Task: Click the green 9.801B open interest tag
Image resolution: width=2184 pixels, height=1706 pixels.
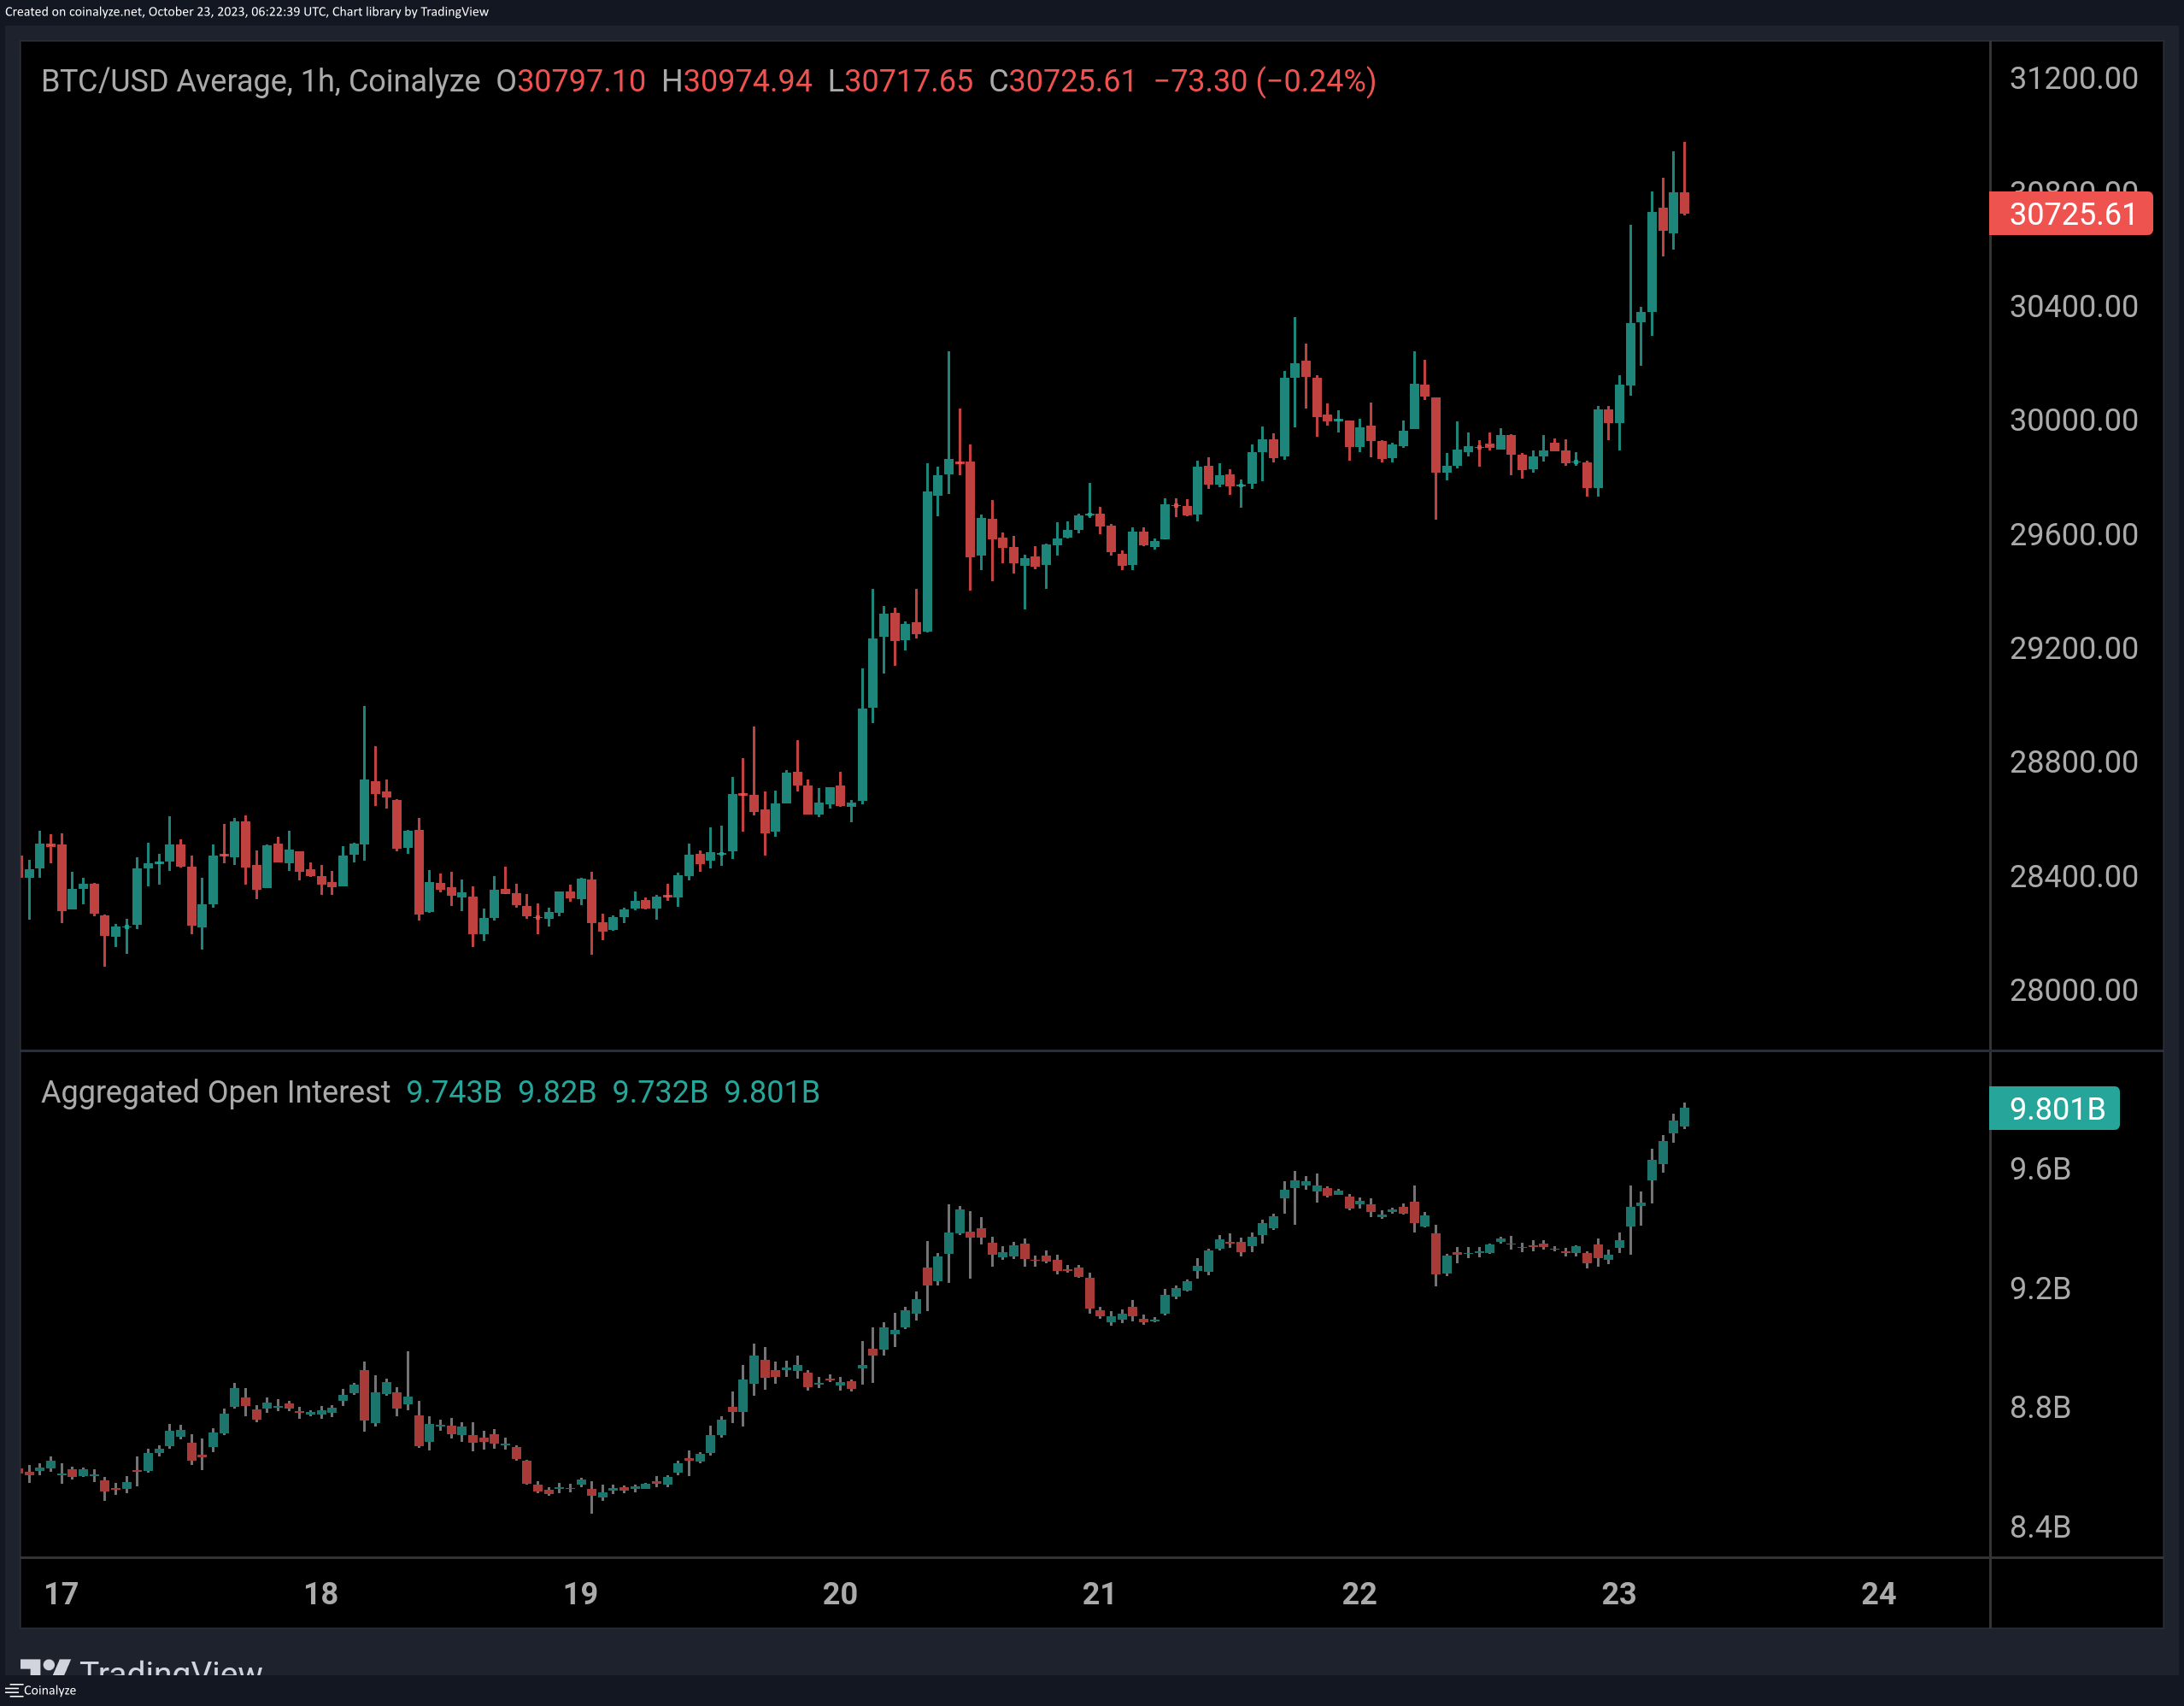Action: tap(2054, 1108)
